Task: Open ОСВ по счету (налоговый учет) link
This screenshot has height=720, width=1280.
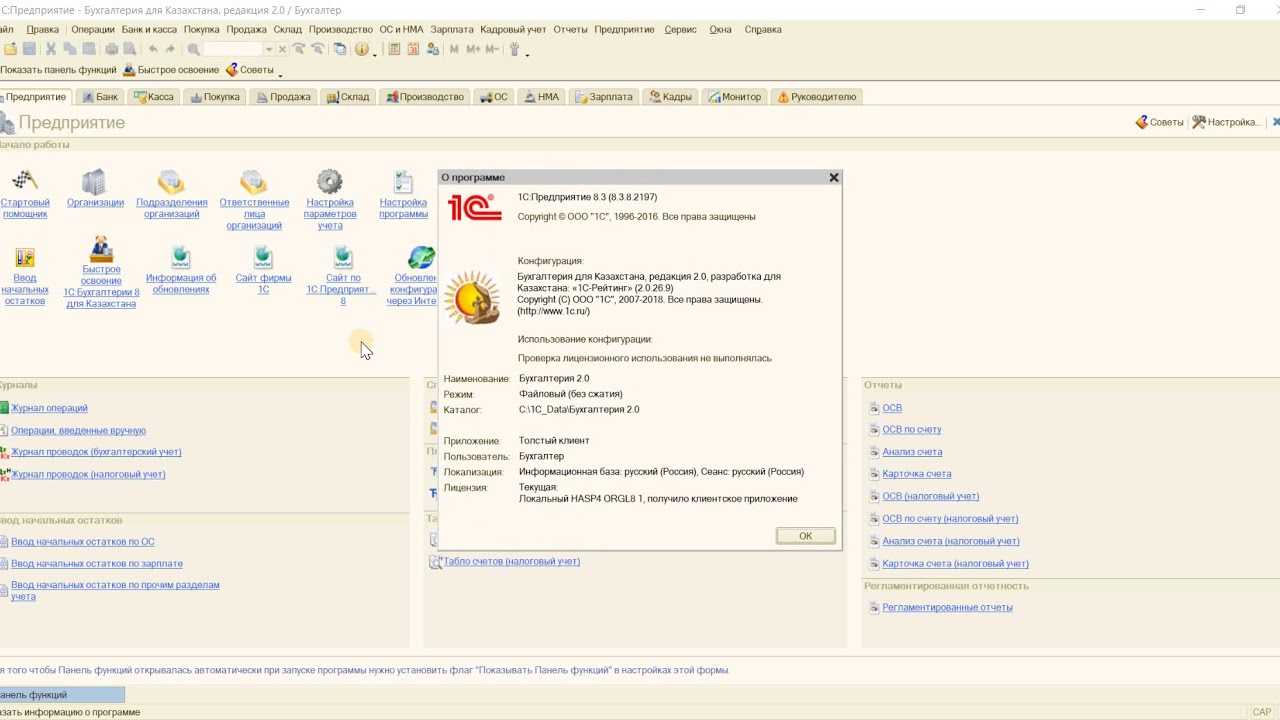Action: [950, 519]
